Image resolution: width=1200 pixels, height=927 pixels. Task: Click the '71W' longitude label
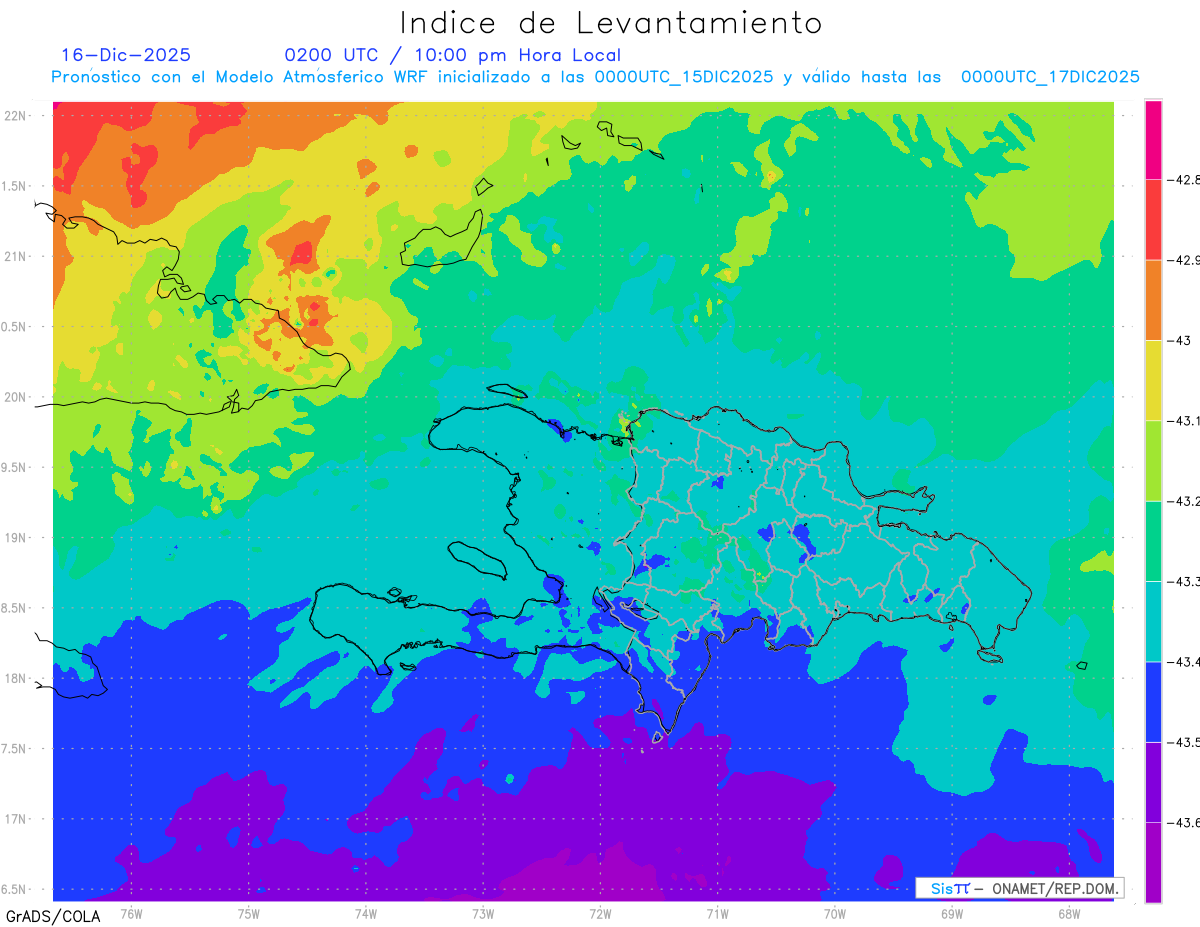[x=717, y=914]
